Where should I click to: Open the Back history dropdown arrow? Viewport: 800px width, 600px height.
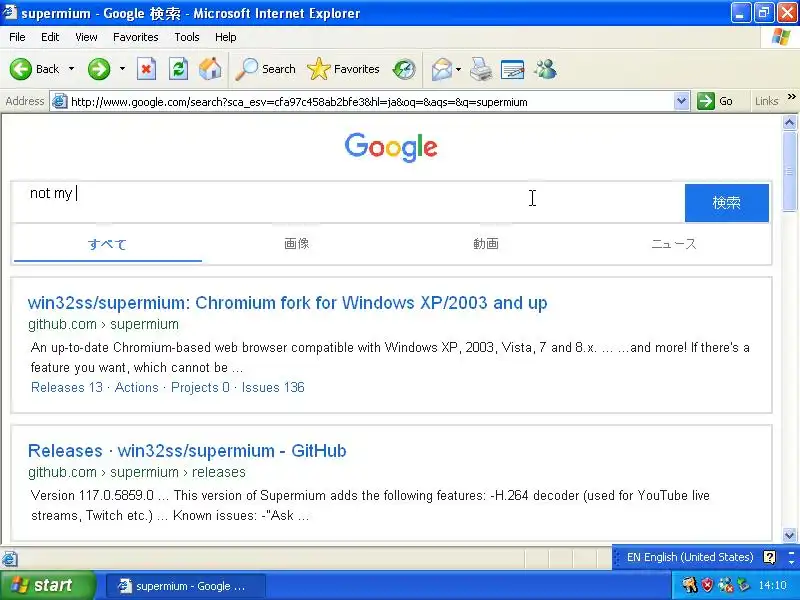(71, 69)
